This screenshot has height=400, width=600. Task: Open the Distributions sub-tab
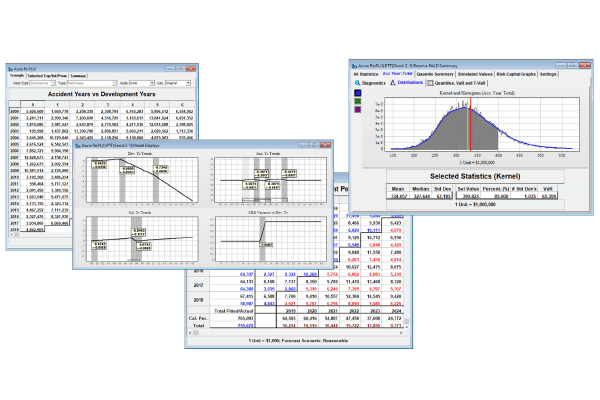406,83
